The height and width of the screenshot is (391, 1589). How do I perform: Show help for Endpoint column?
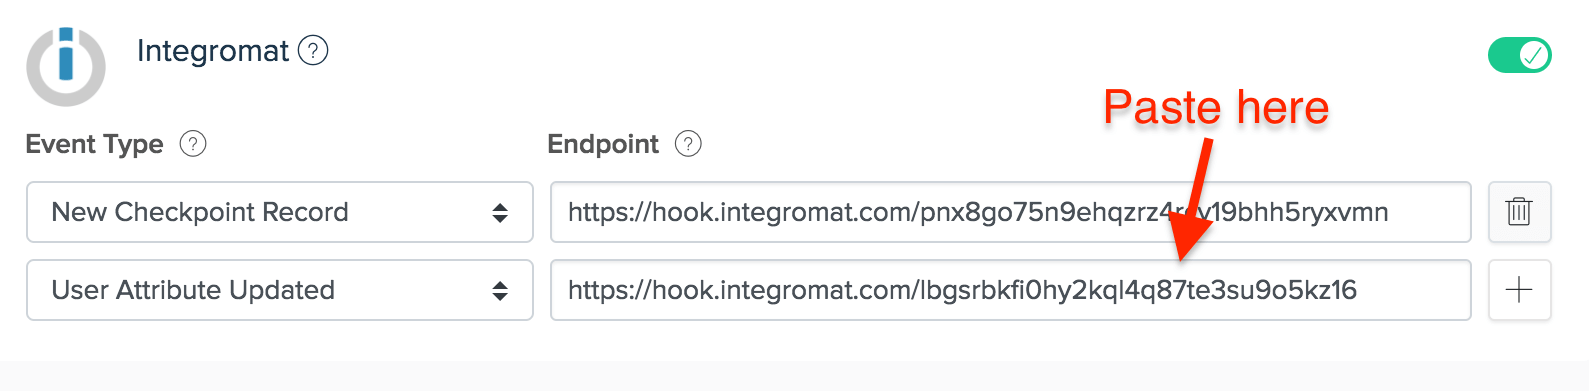coord(688,144)
